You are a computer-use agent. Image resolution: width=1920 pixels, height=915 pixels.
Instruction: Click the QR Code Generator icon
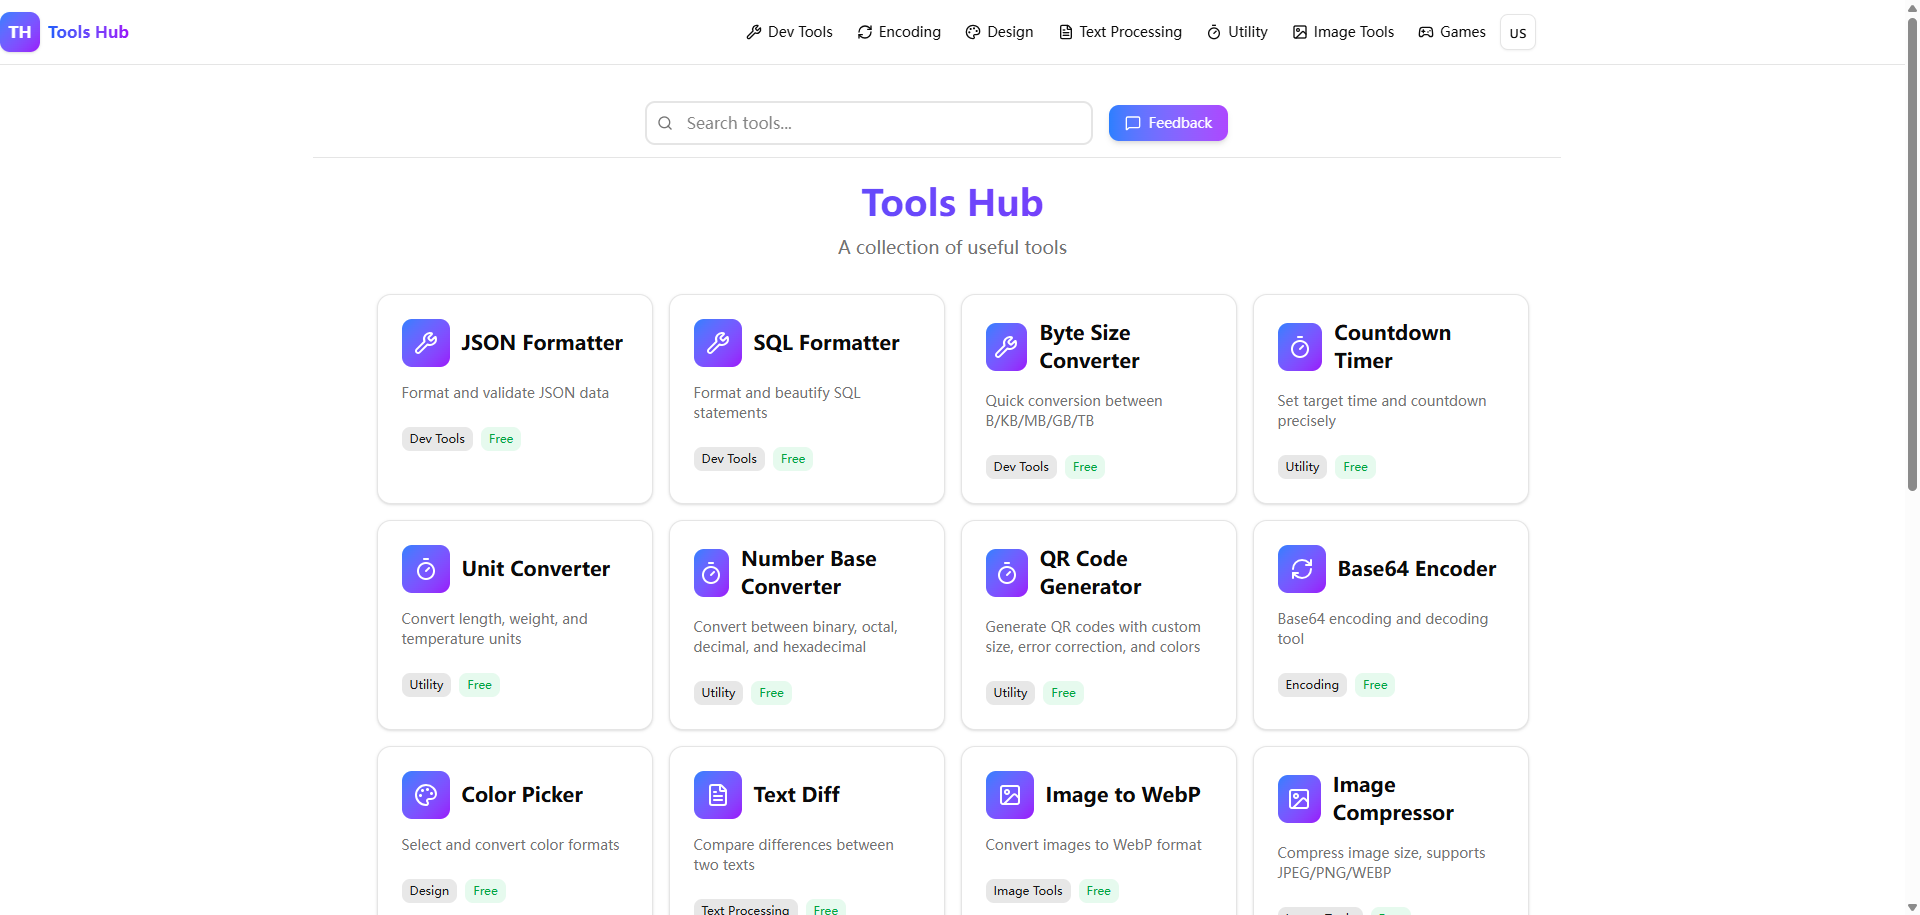(1006, 573)
